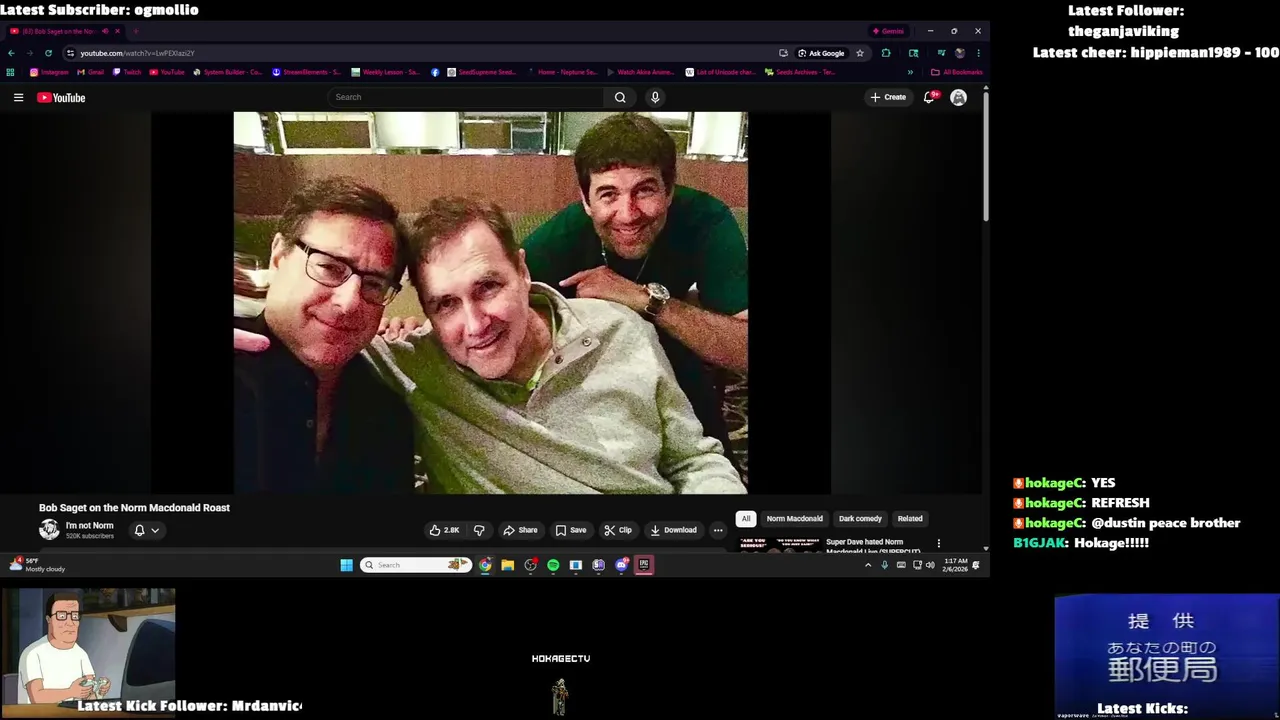
Task: Open Discord from the taskbar
Action: pos(621,565)
